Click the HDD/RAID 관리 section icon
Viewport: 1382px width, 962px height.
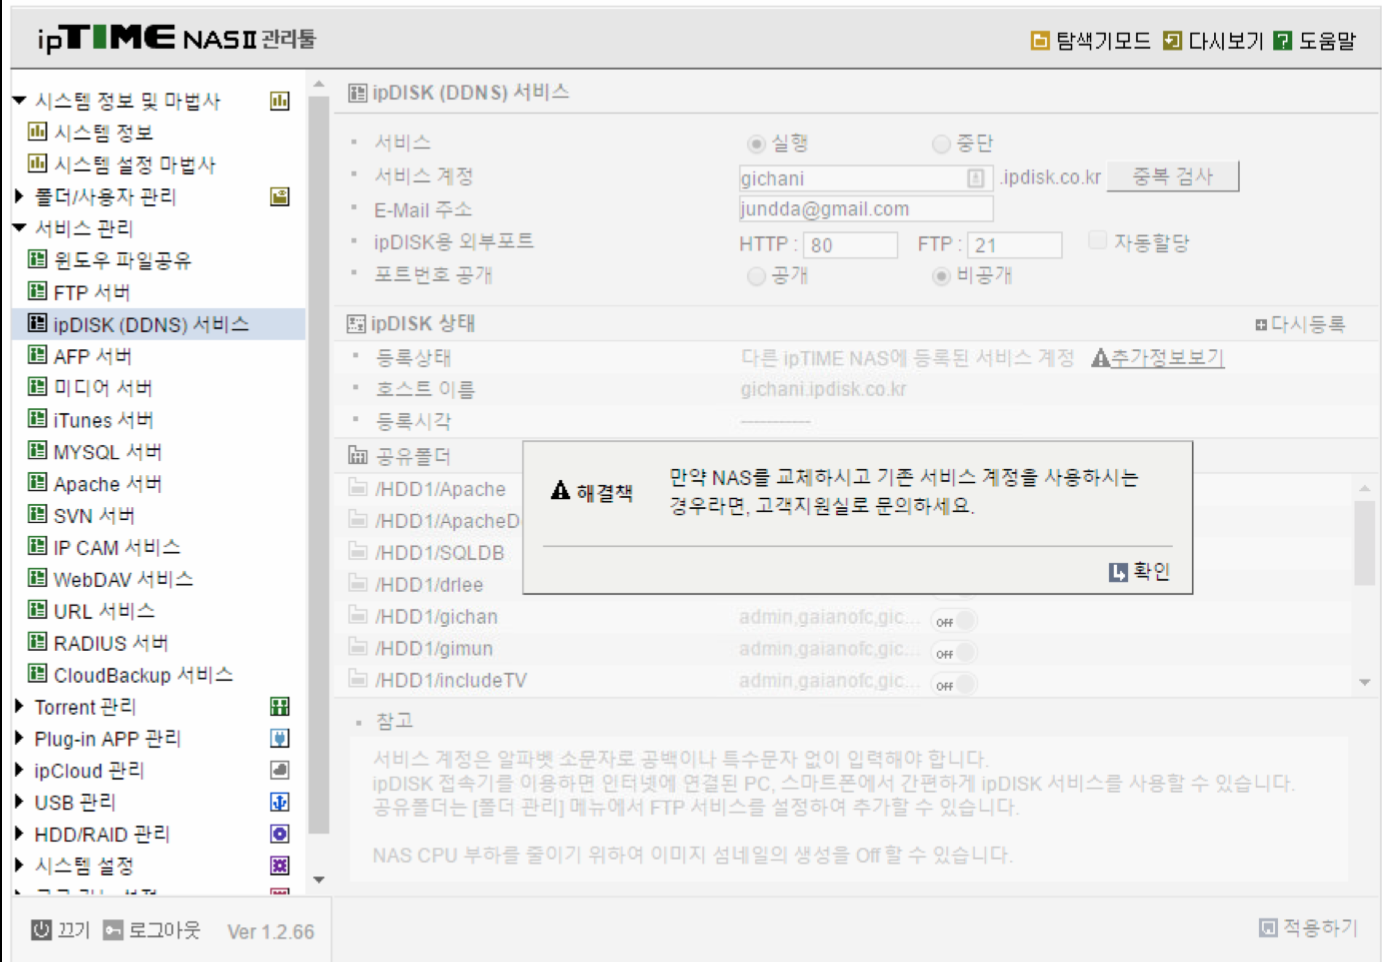[280, 834]
